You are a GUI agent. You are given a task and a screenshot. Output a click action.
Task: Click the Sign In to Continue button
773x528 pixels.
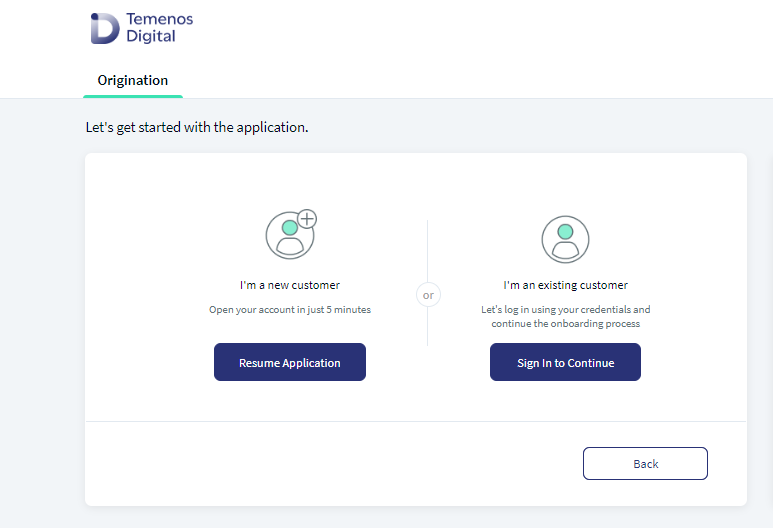[565, 362]
